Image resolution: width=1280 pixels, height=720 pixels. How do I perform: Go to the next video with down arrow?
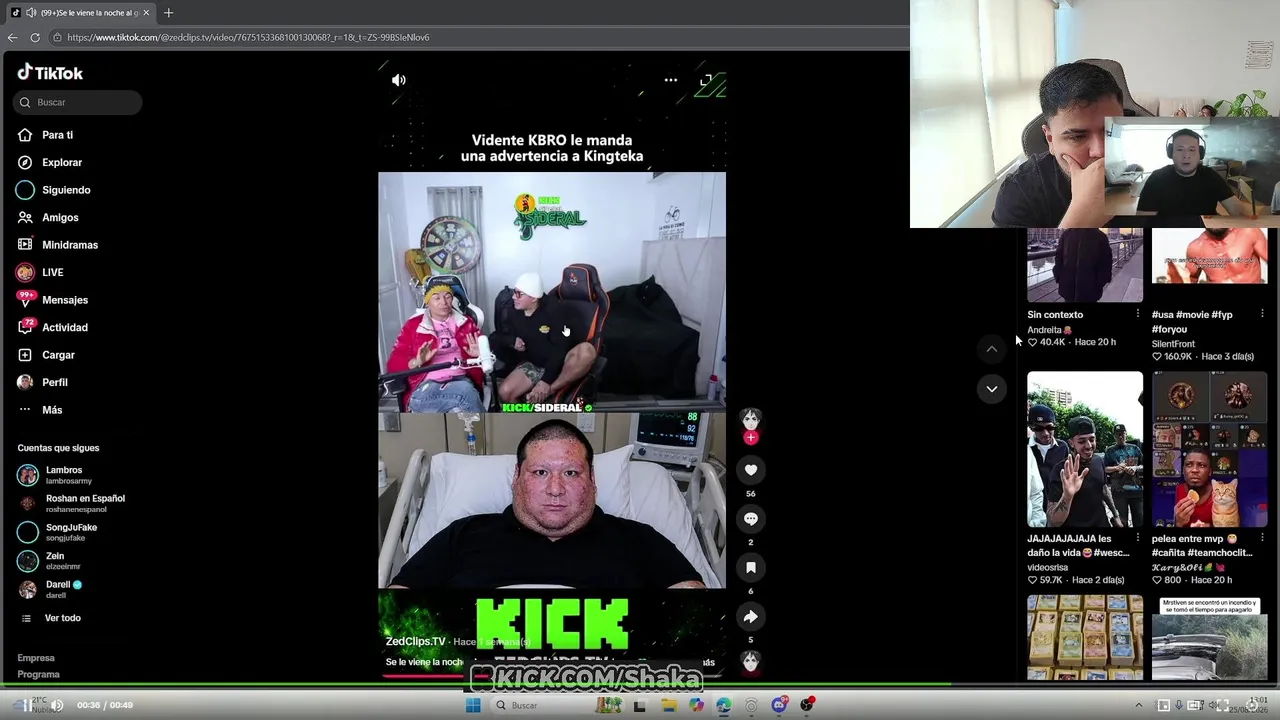pyautogui.click(x=991, y=389)
